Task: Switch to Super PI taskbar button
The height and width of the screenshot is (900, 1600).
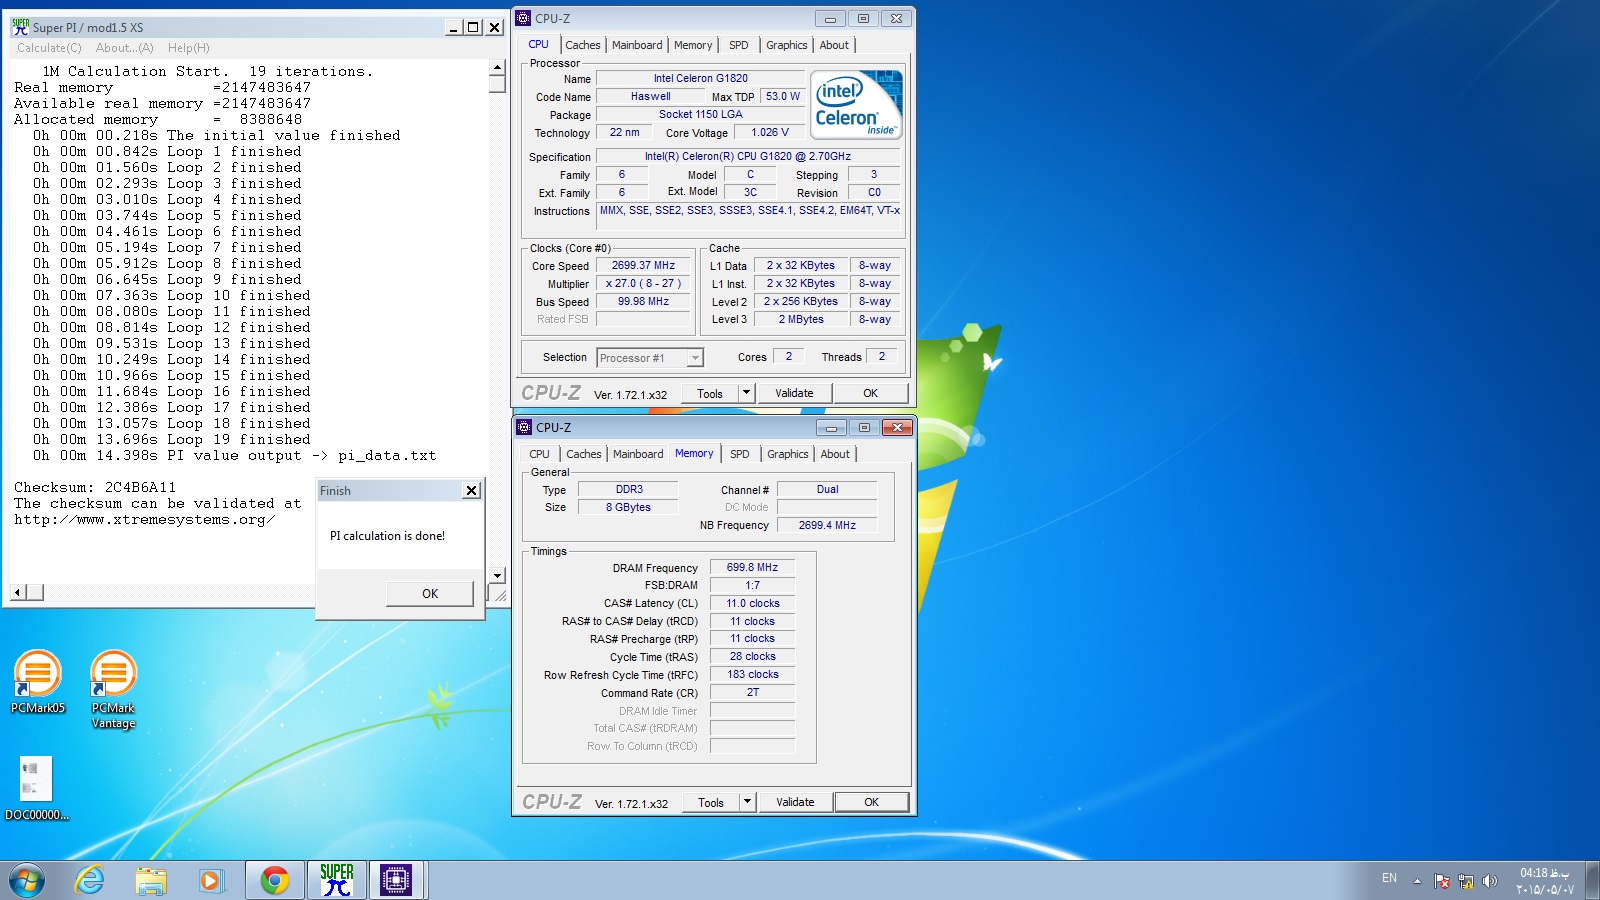Action: [x=337, y=880]
